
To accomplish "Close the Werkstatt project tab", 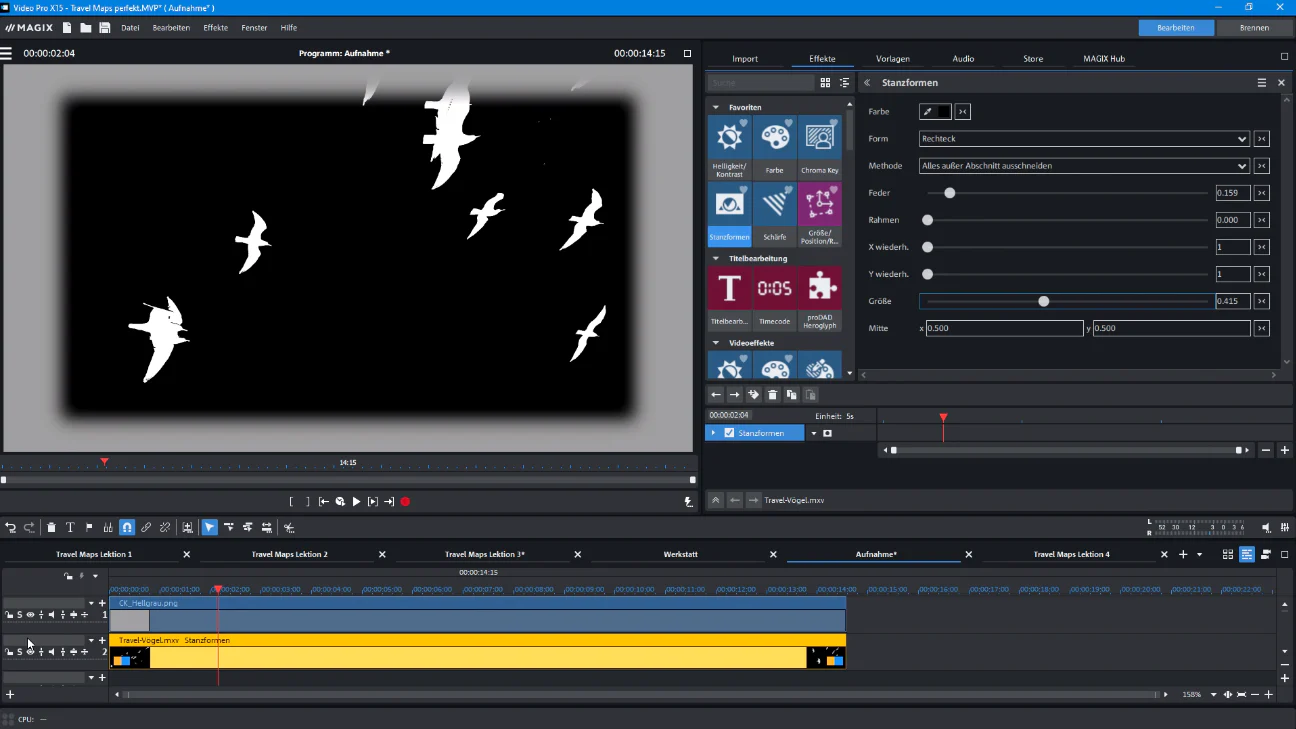I will (x=773, y=554).
